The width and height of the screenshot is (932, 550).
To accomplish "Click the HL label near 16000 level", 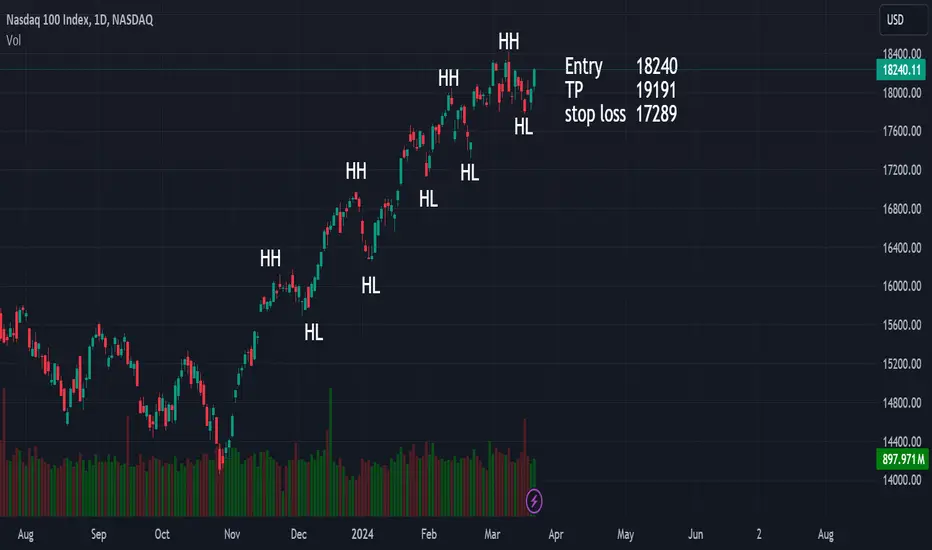I will point(371,286).
